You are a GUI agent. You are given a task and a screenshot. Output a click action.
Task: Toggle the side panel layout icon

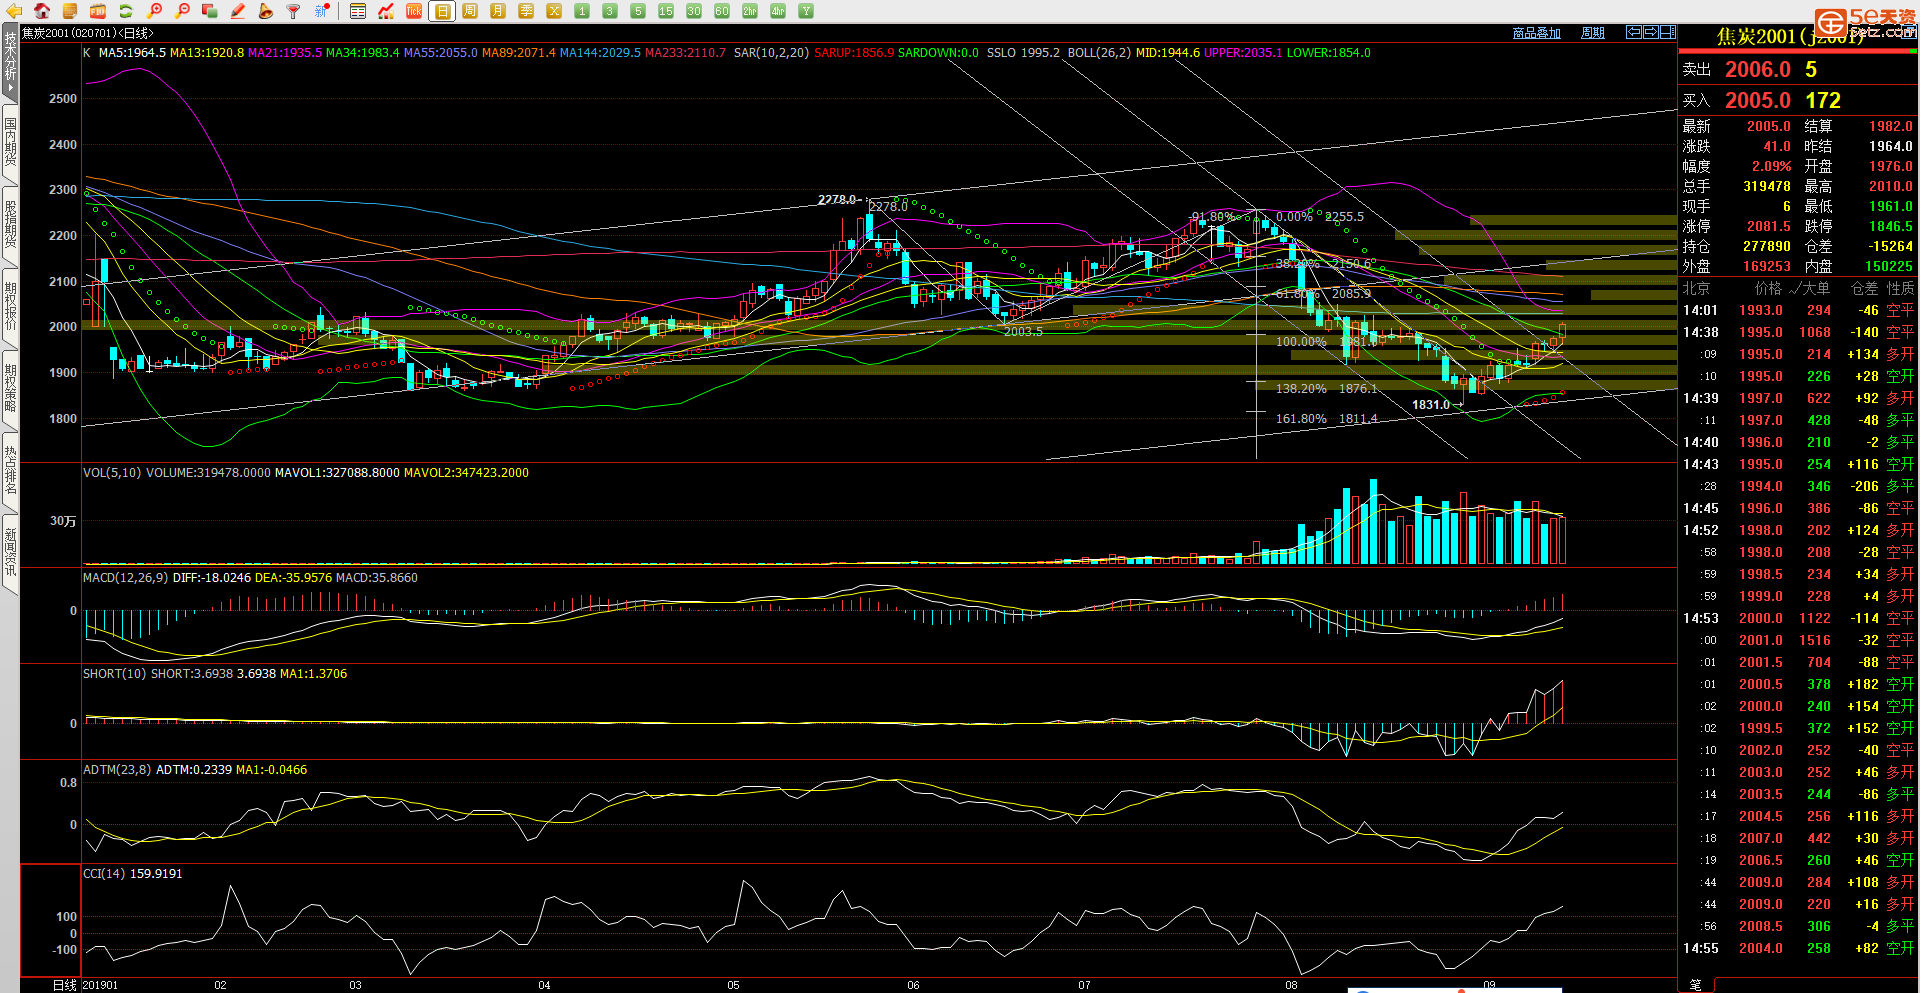pos(1668,32)
